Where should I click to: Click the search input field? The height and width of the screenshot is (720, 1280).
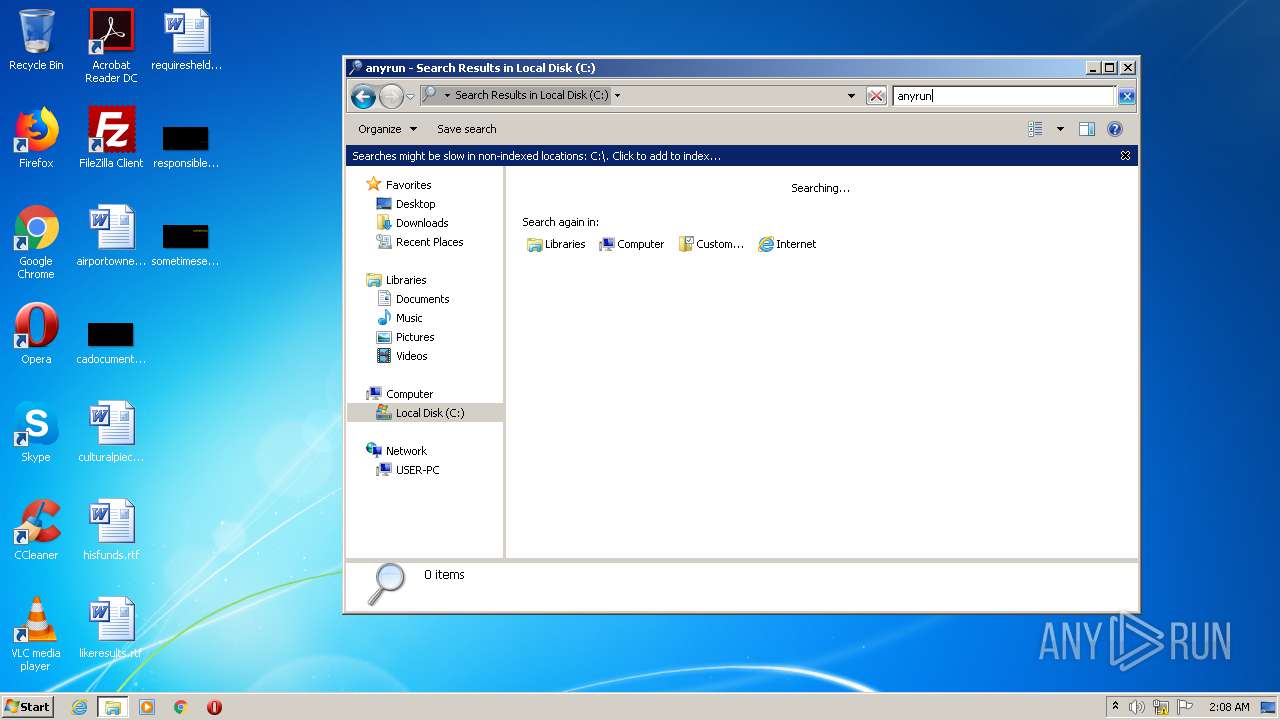pyautogui.click(x=1002, y=96)
